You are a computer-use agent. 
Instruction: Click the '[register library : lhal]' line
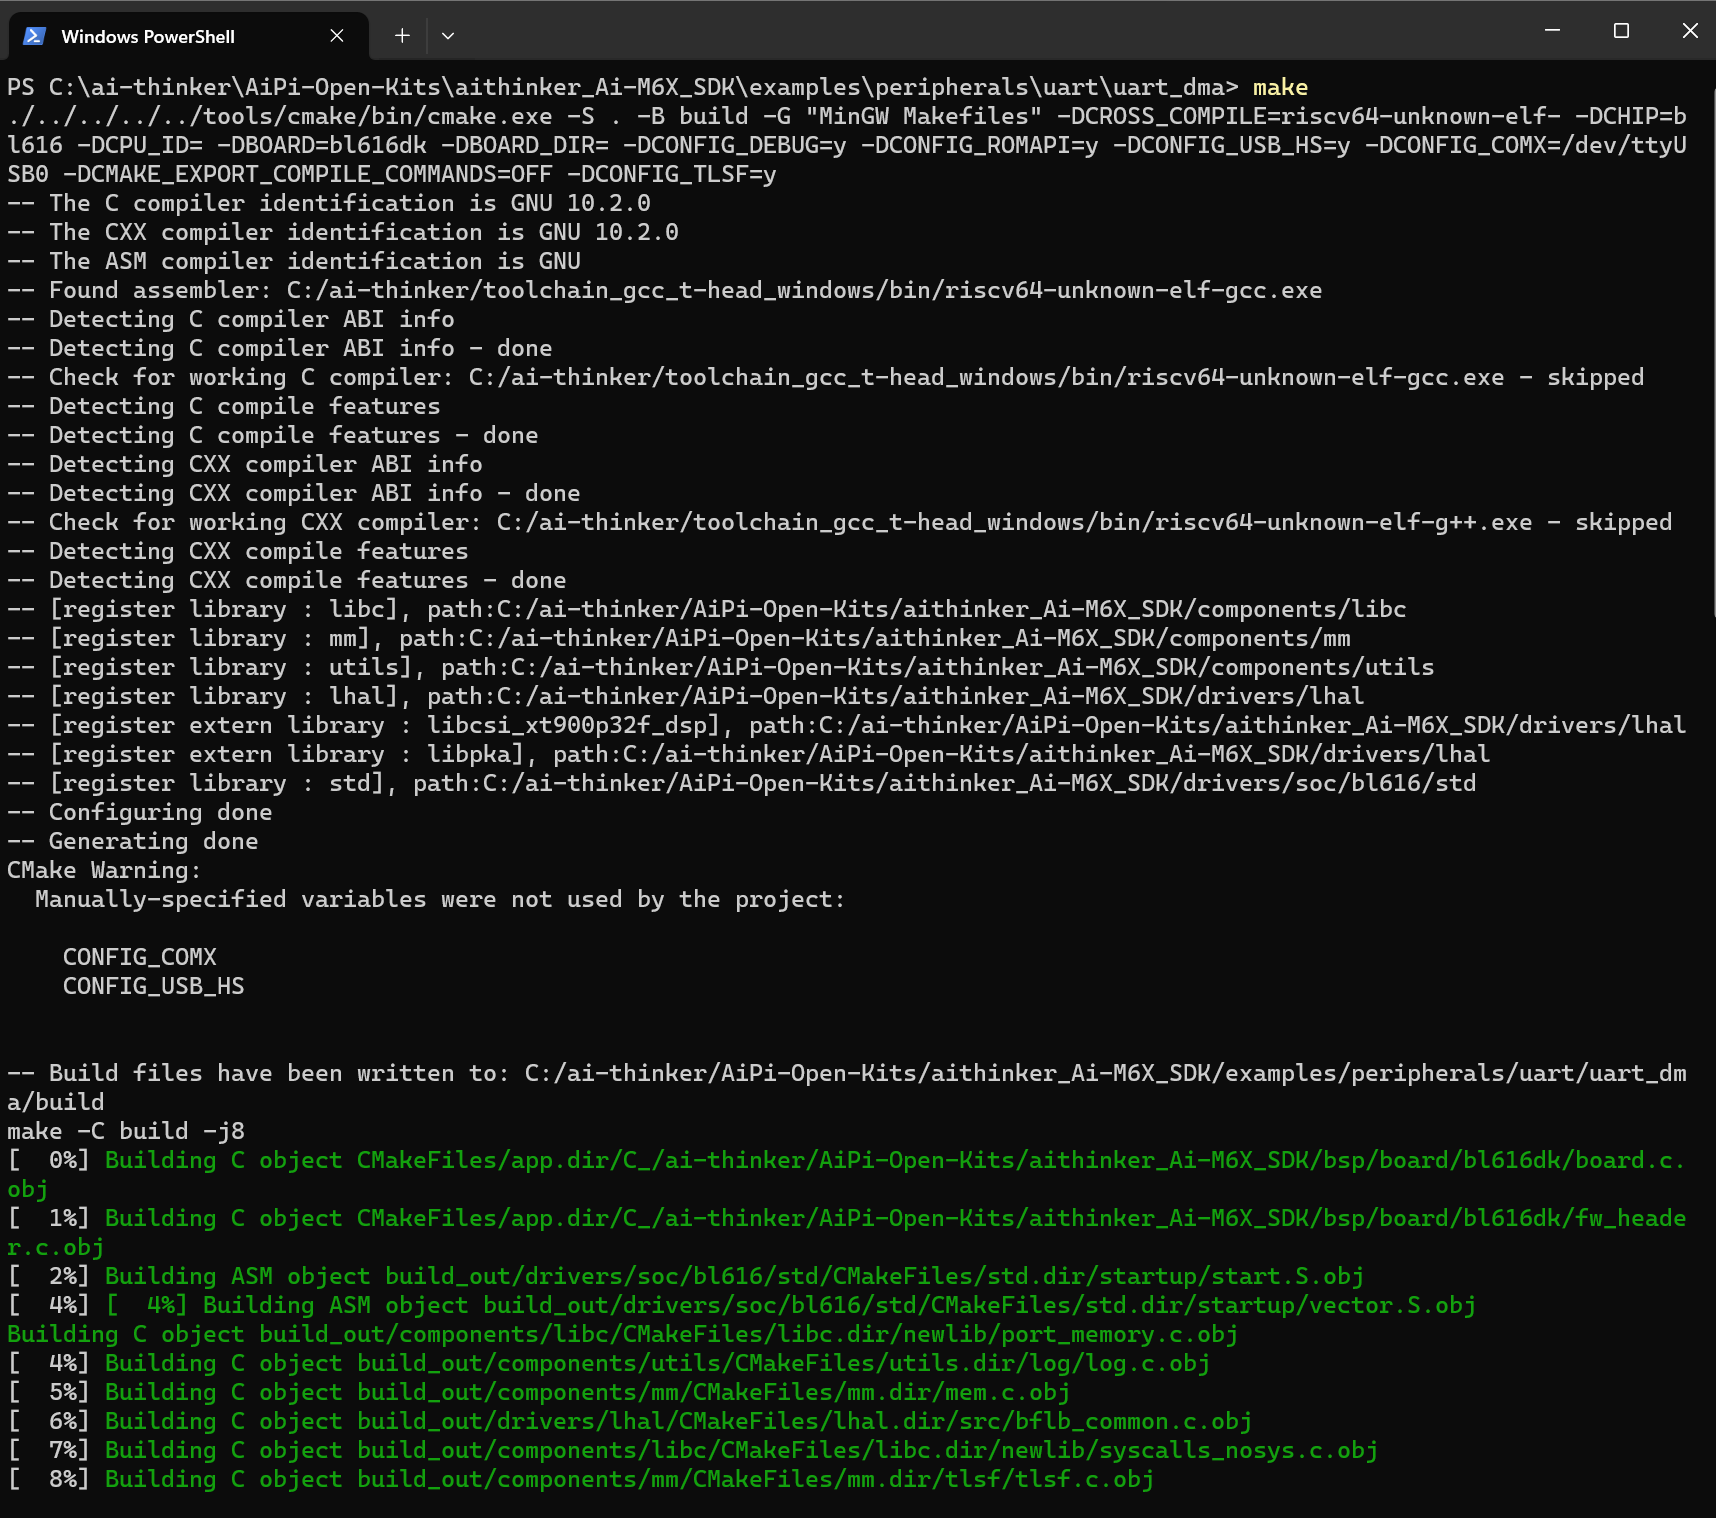coord(686,697)
